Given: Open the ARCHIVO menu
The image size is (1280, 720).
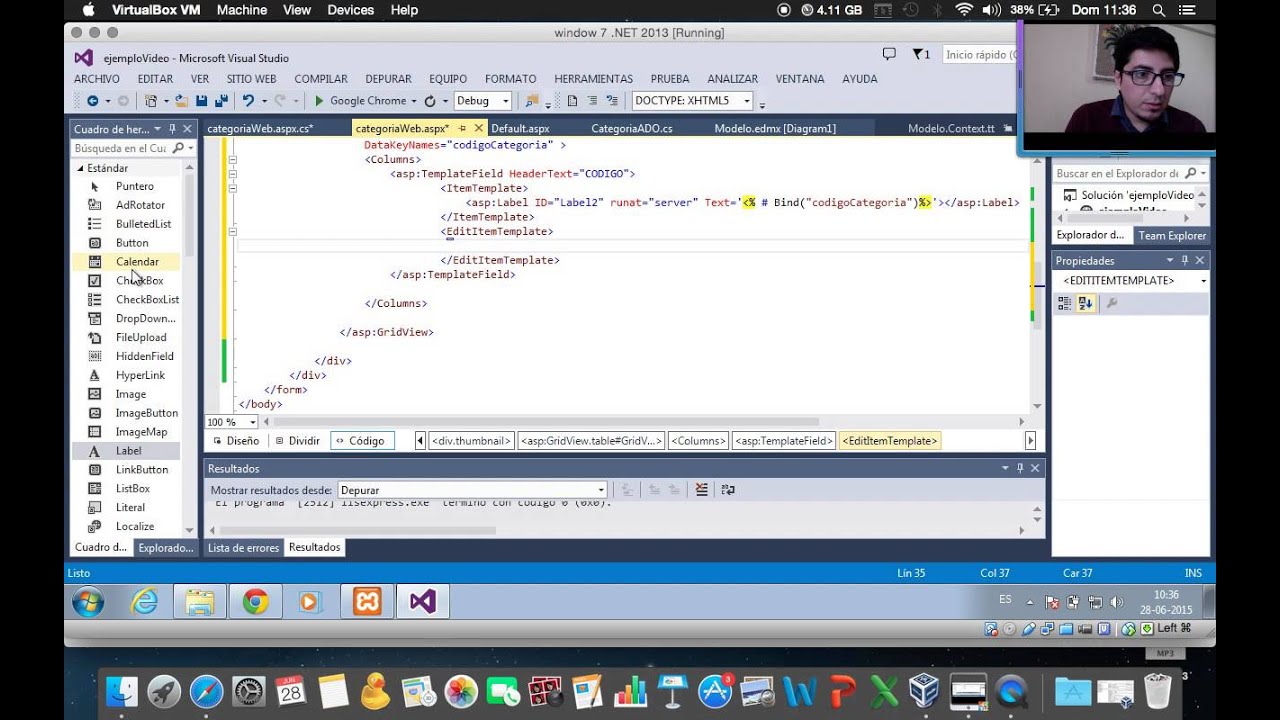Looking at the screenshot, I should (x=97, y=79).
